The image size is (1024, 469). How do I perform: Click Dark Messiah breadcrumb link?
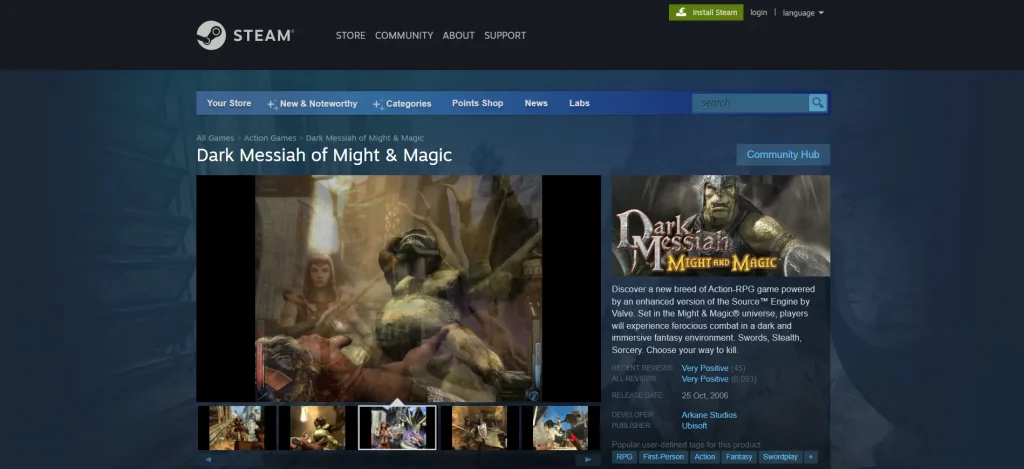click(365, 138)
